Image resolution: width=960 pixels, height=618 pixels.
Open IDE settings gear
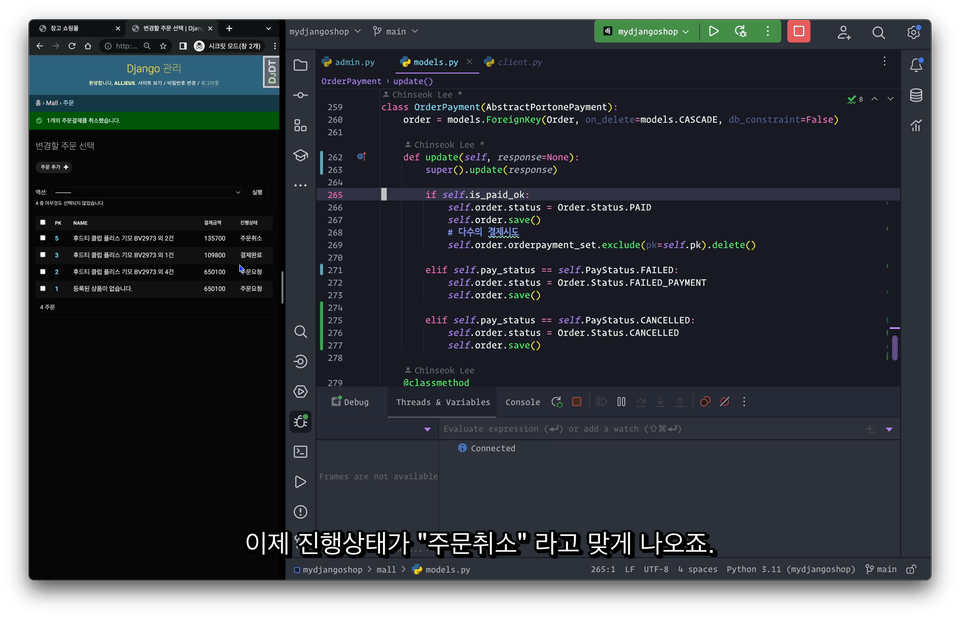(x=913, y=32)
